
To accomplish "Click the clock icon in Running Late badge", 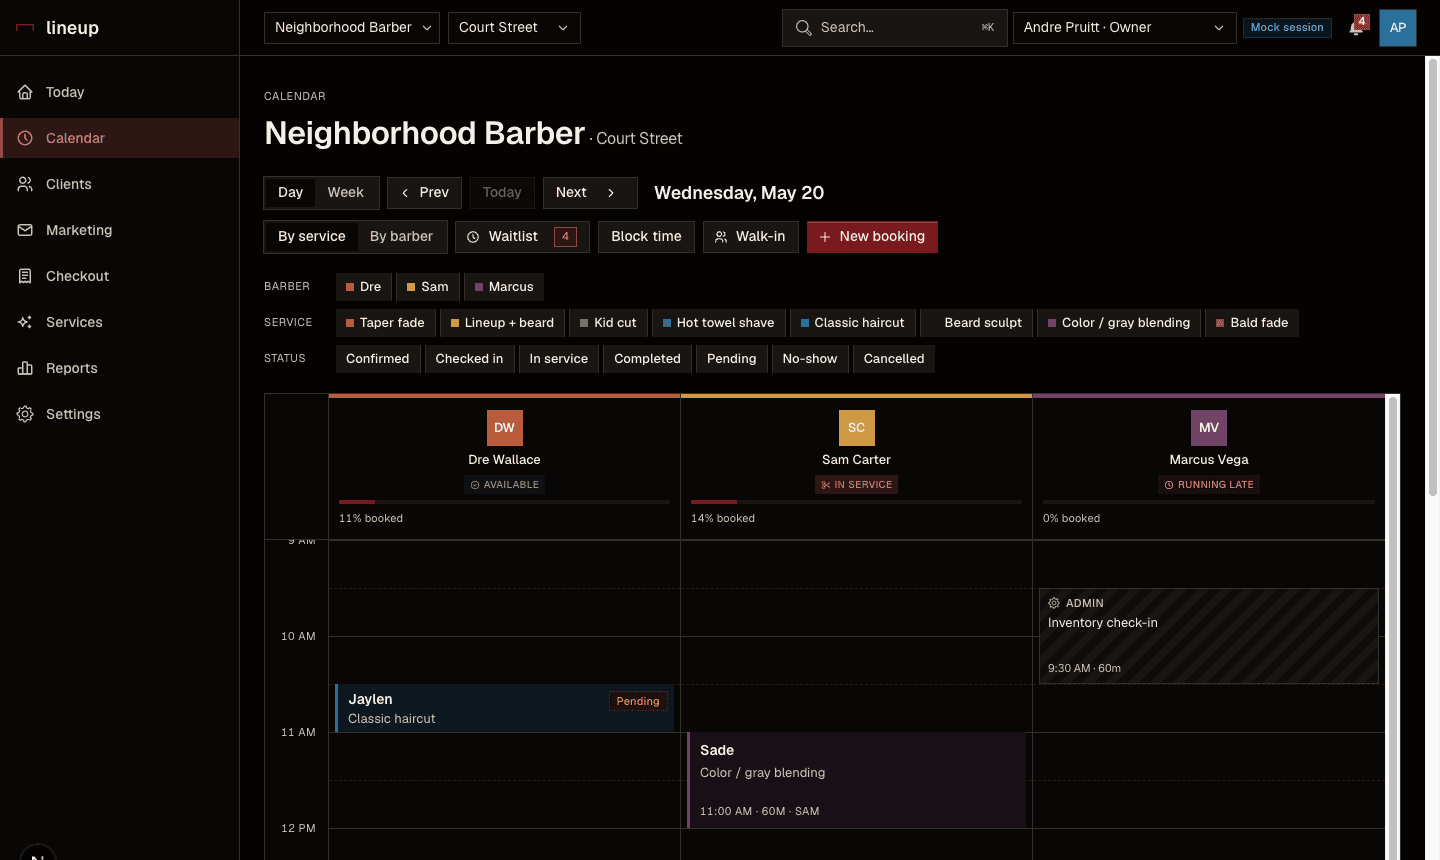I will point(1169,485).
